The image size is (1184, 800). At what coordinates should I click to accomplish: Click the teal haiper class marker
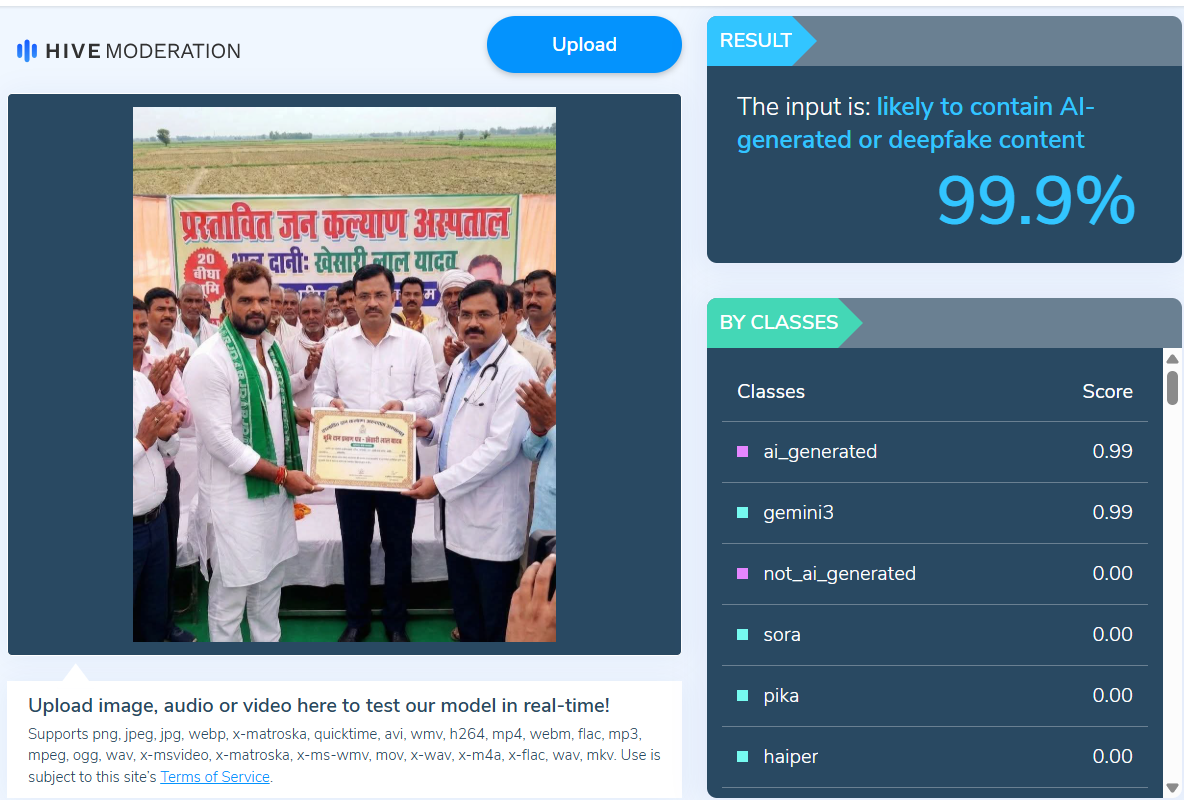pyautogui.click(x=742, y=757)
